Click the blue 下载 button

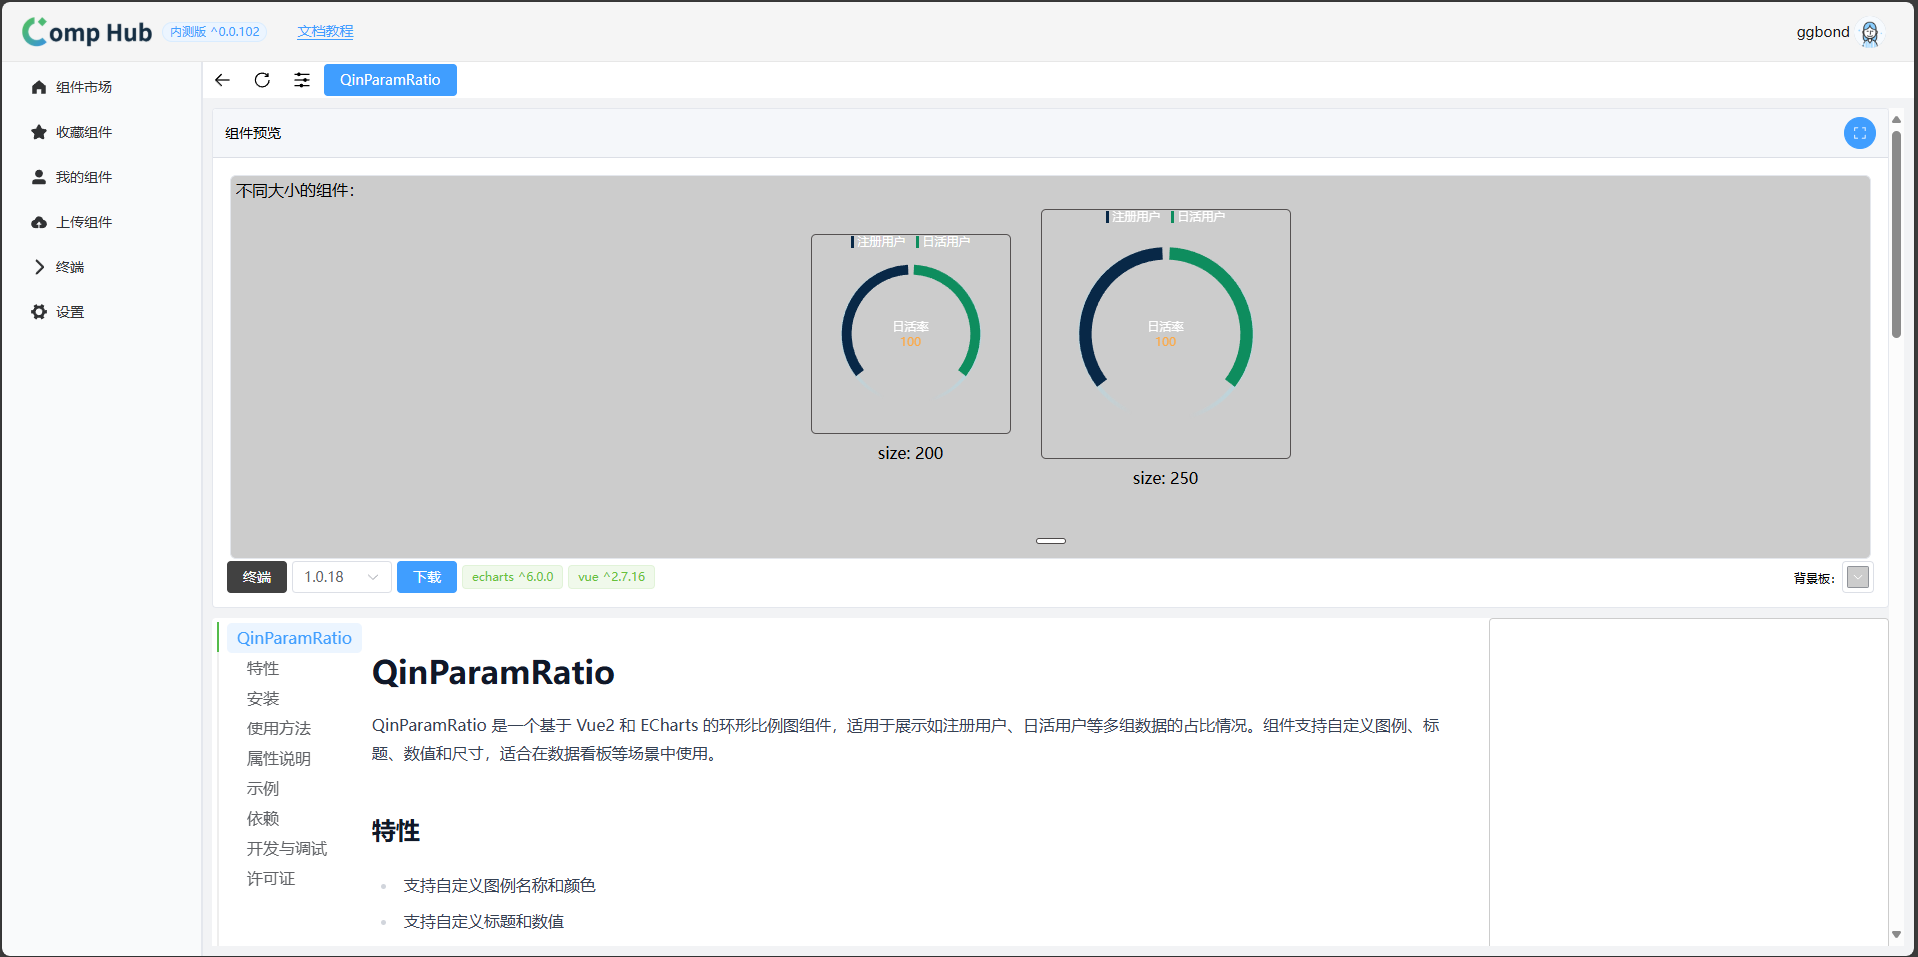(x=427, y=577)
